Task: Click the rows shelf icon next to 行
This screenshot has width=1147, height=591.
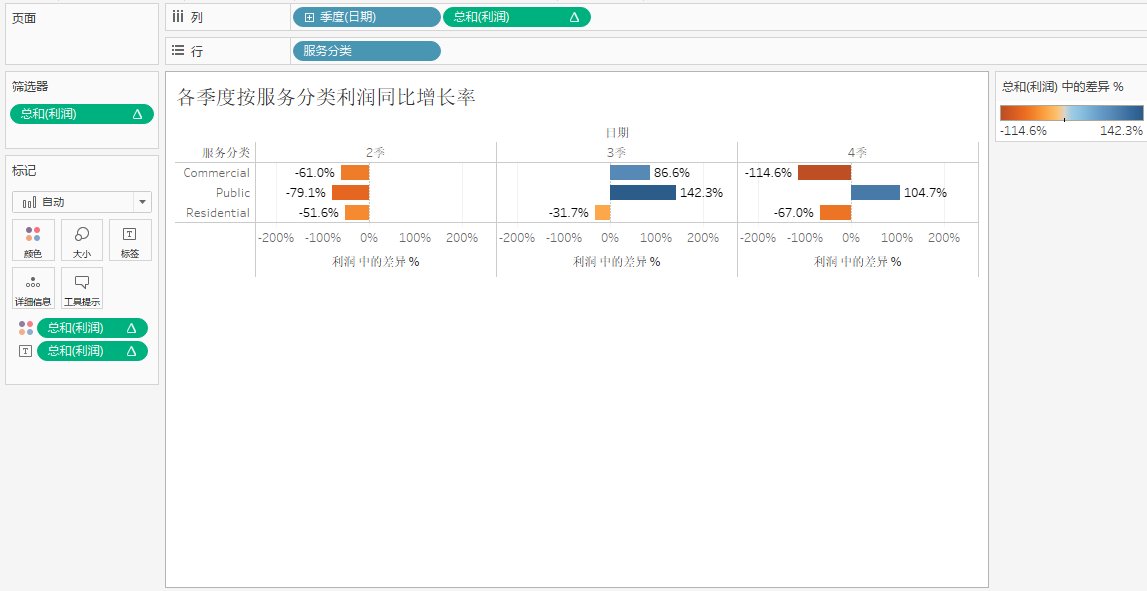Action: [178, 51]
